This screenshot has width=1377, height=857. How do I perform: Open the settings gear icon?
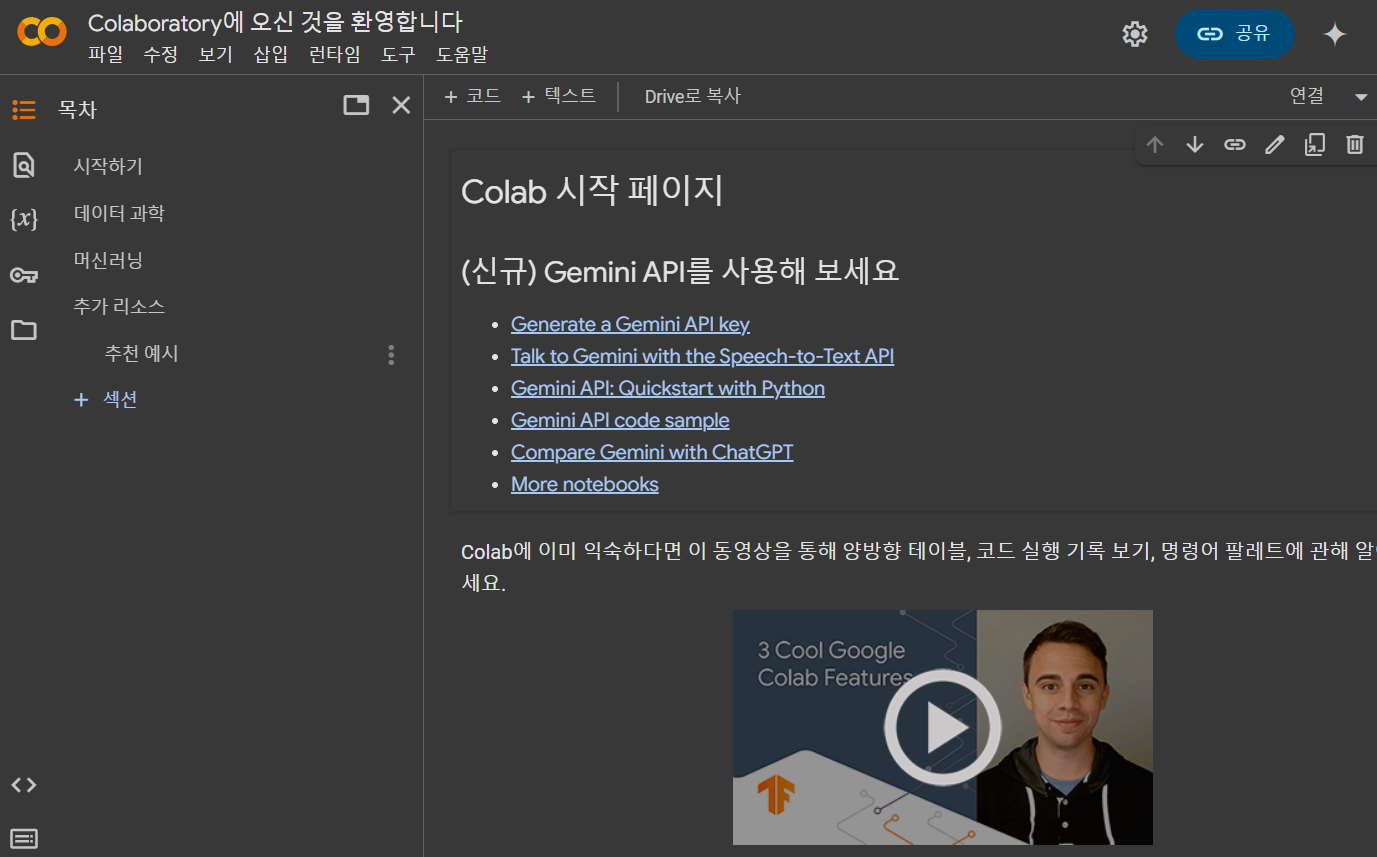[x=1135, y=34]
